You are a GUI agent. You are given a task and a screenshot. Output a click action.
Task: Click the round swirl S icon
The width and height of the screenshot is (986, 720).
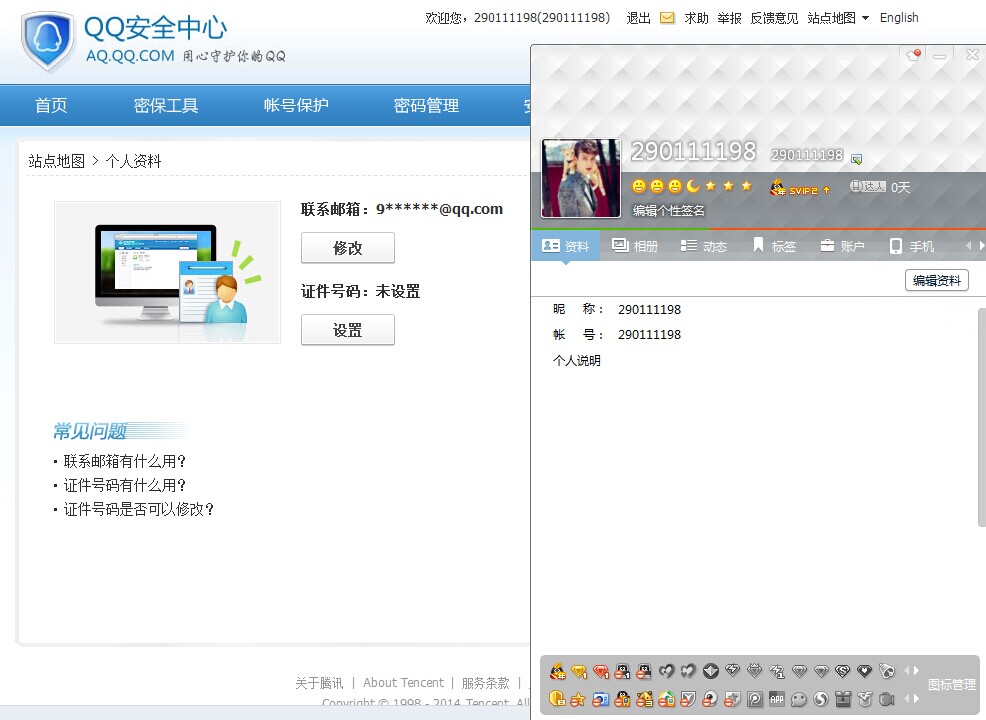point(821,699)
